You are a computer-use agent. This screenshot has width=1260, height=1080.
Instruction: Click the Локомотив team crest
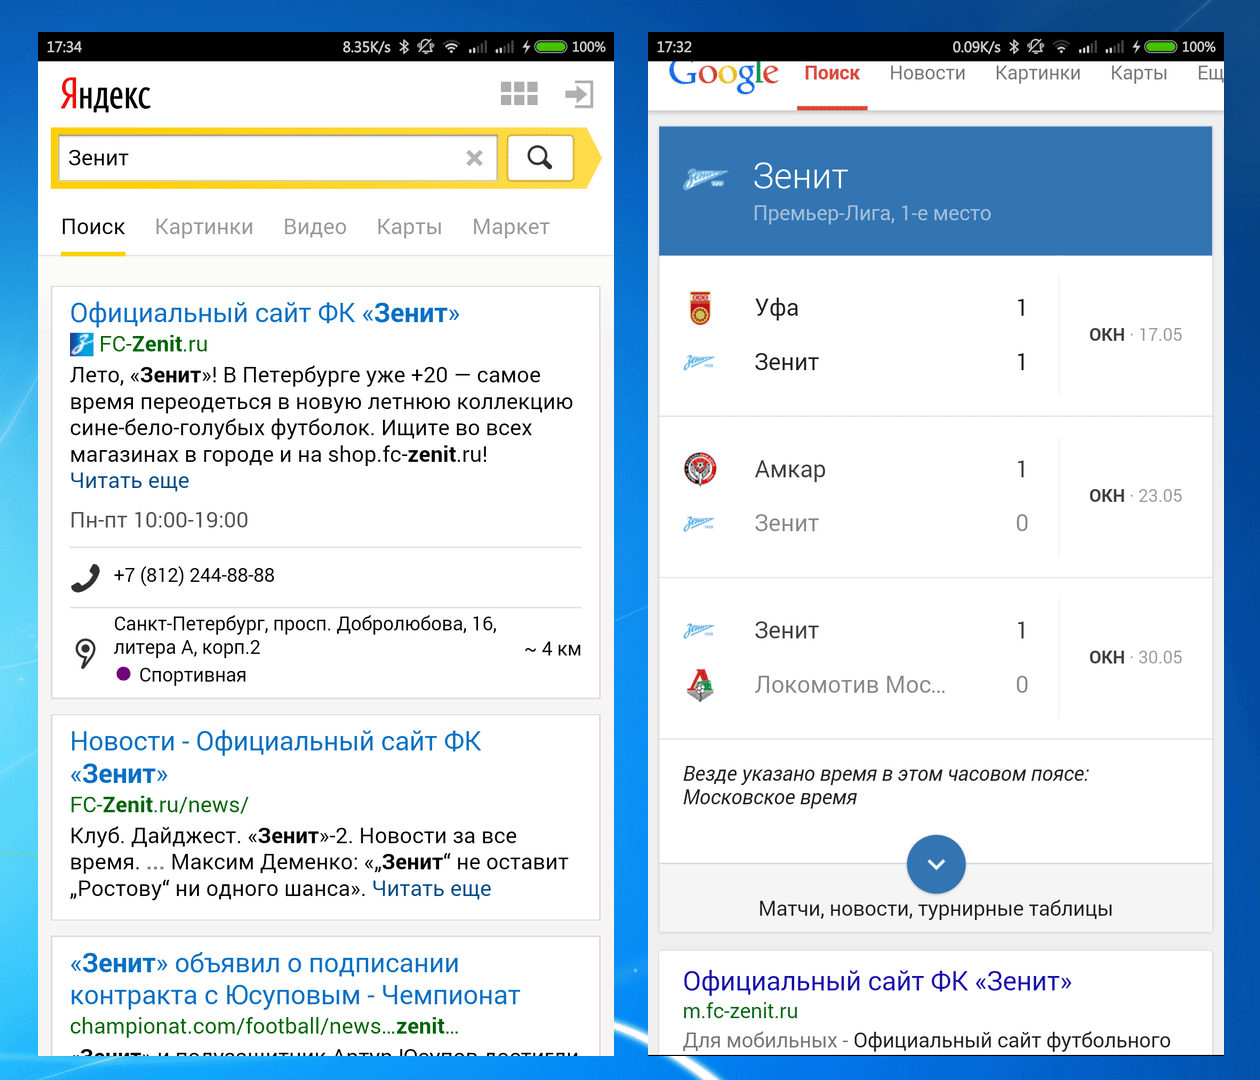(701, 685)
